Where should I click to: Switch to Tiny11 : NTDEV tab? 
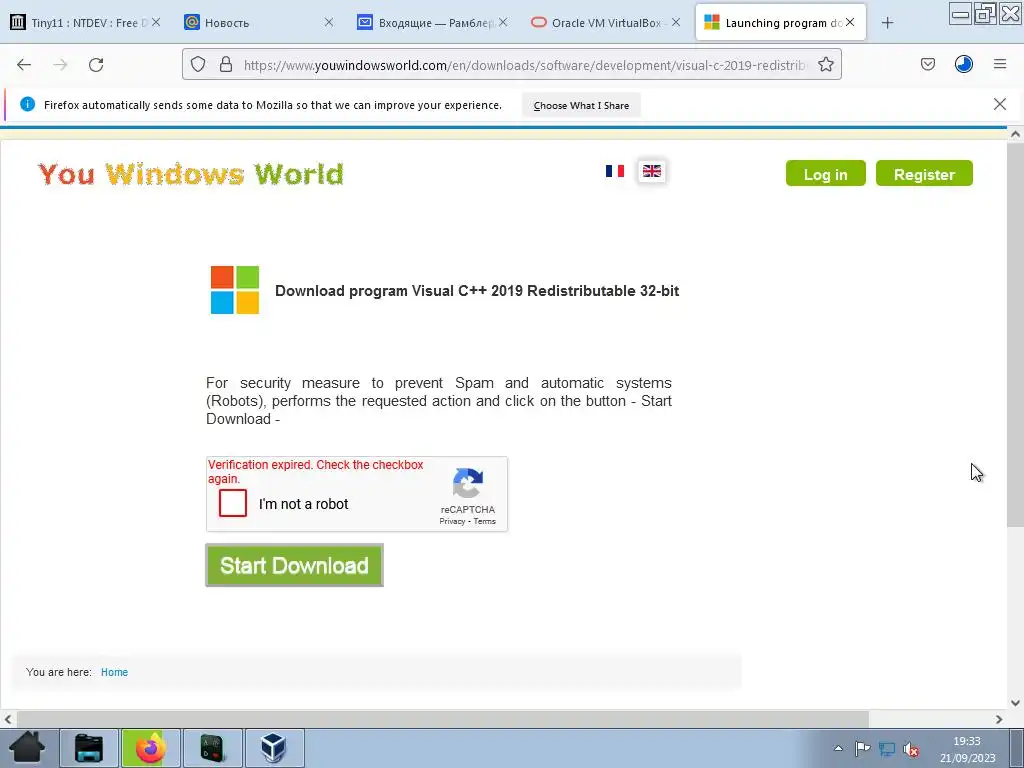[86, 23]
